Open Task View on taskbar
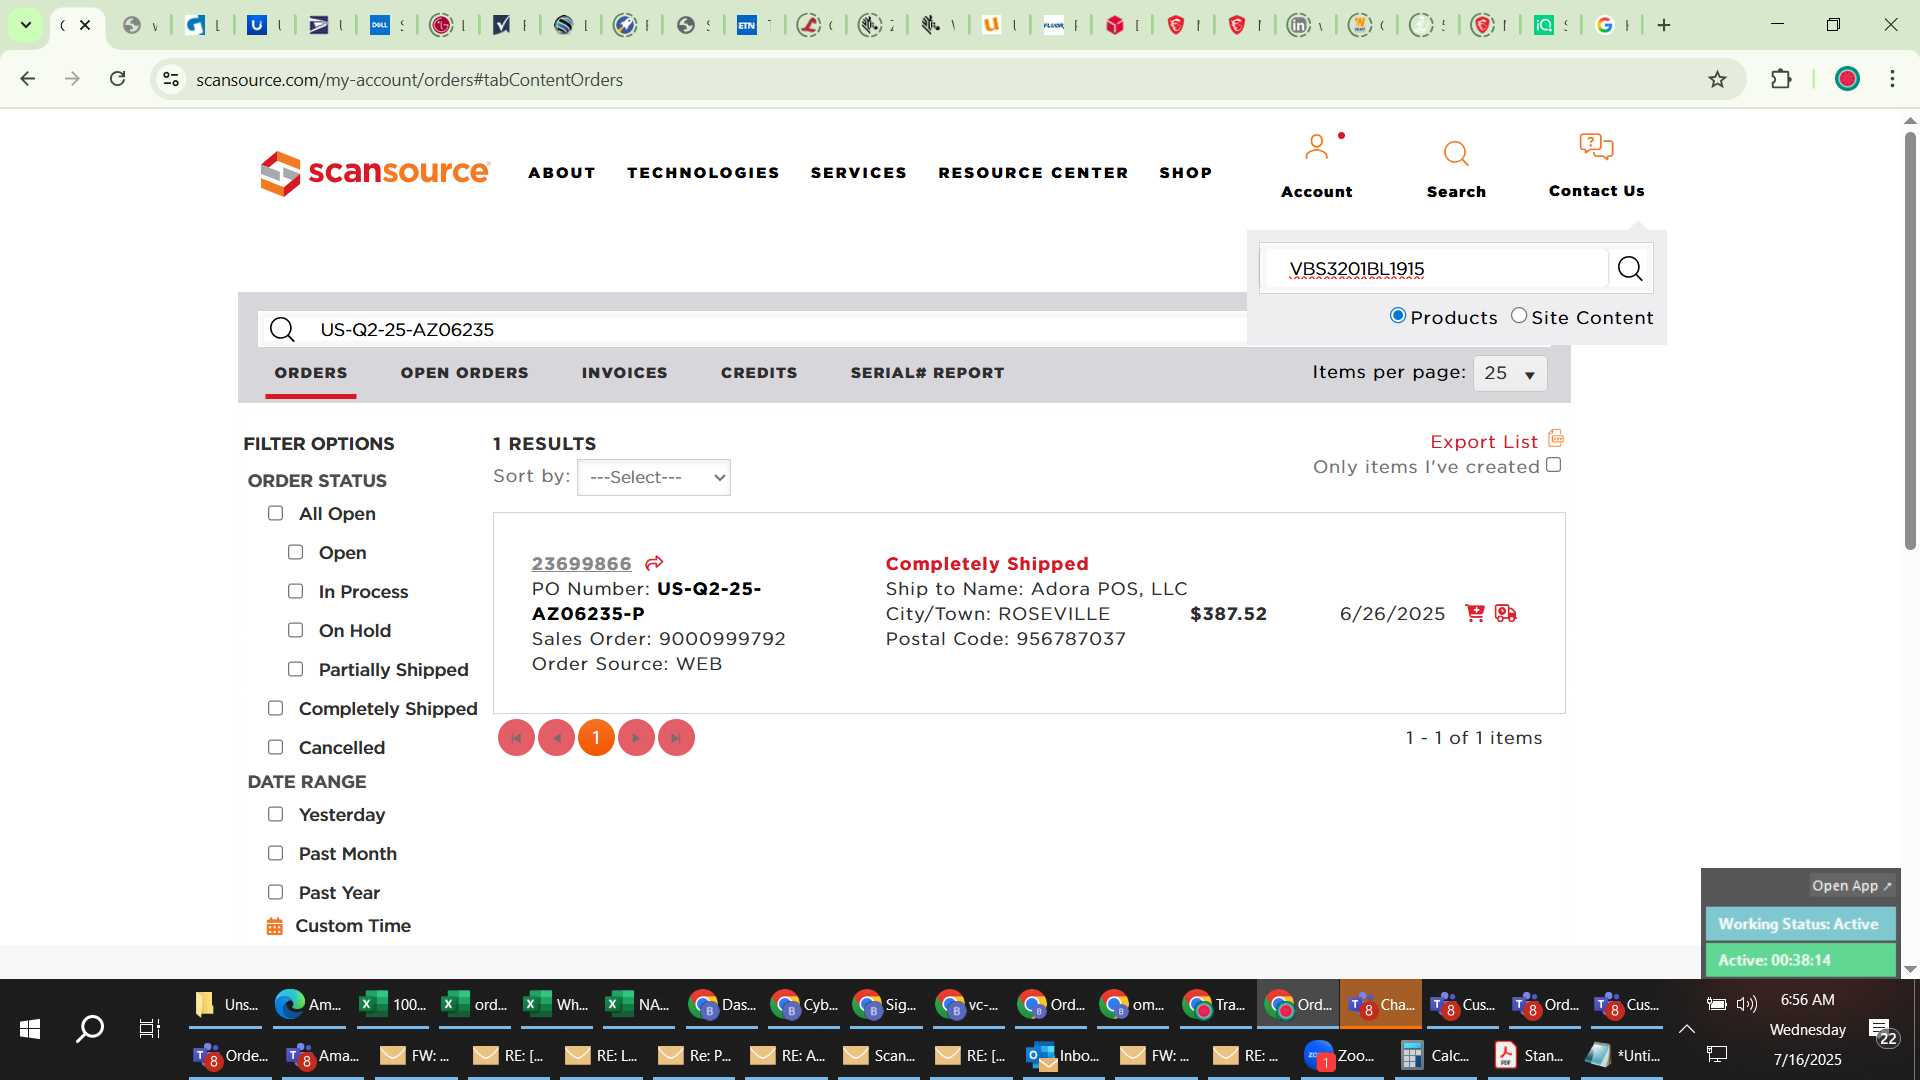Screen dimensions: 1920x1080 coord(150,1028)
